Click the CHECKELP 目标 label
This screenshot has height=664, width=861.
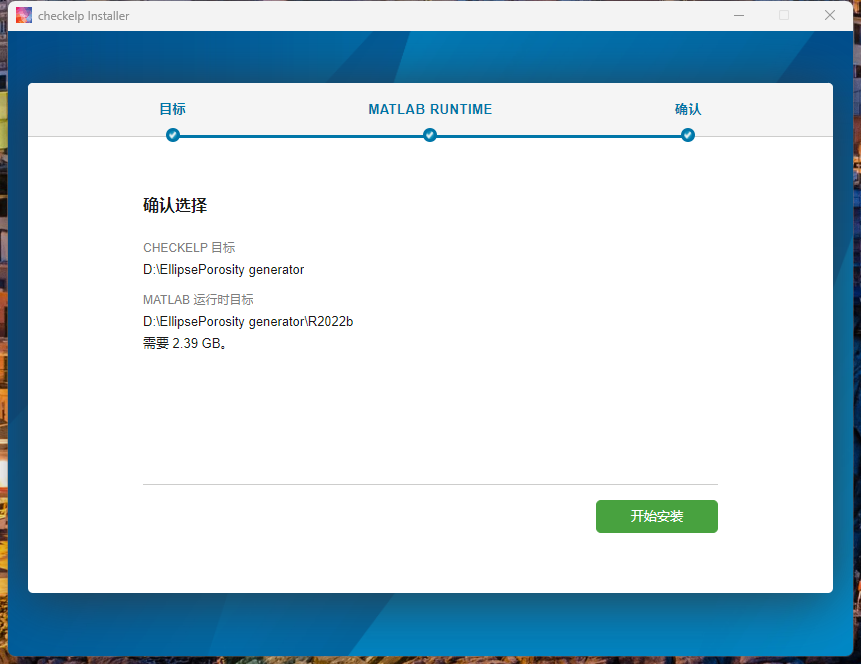[189, 248]
